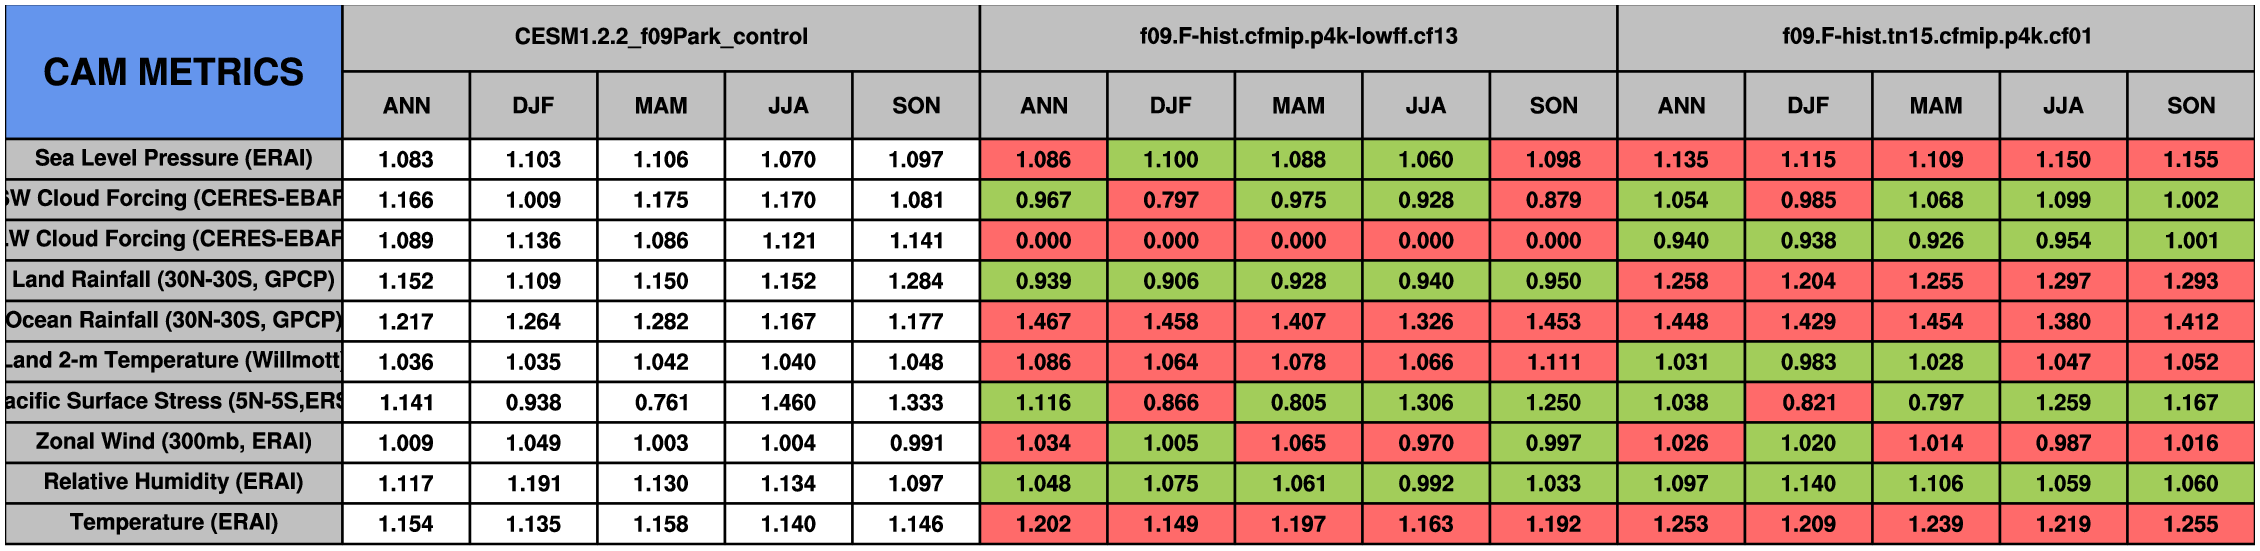Click the red 0.000 cell under lowff ANN
Image resolution: width=2260 pixels, height=551 pixels.
coord(1043,240)
